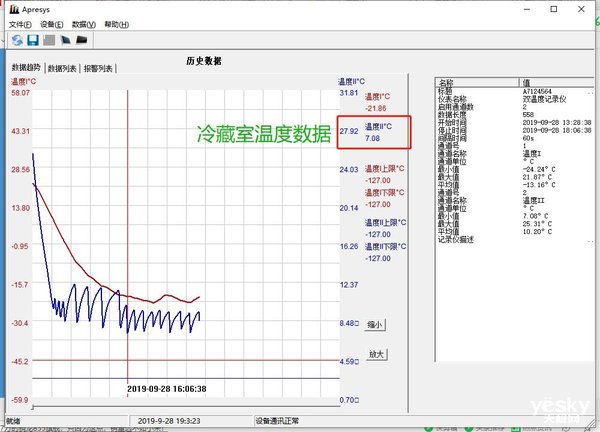600x432 pixels.
Task: Click the status bar time 2019-9-28 19:3:23
Action: coord(169,421)
